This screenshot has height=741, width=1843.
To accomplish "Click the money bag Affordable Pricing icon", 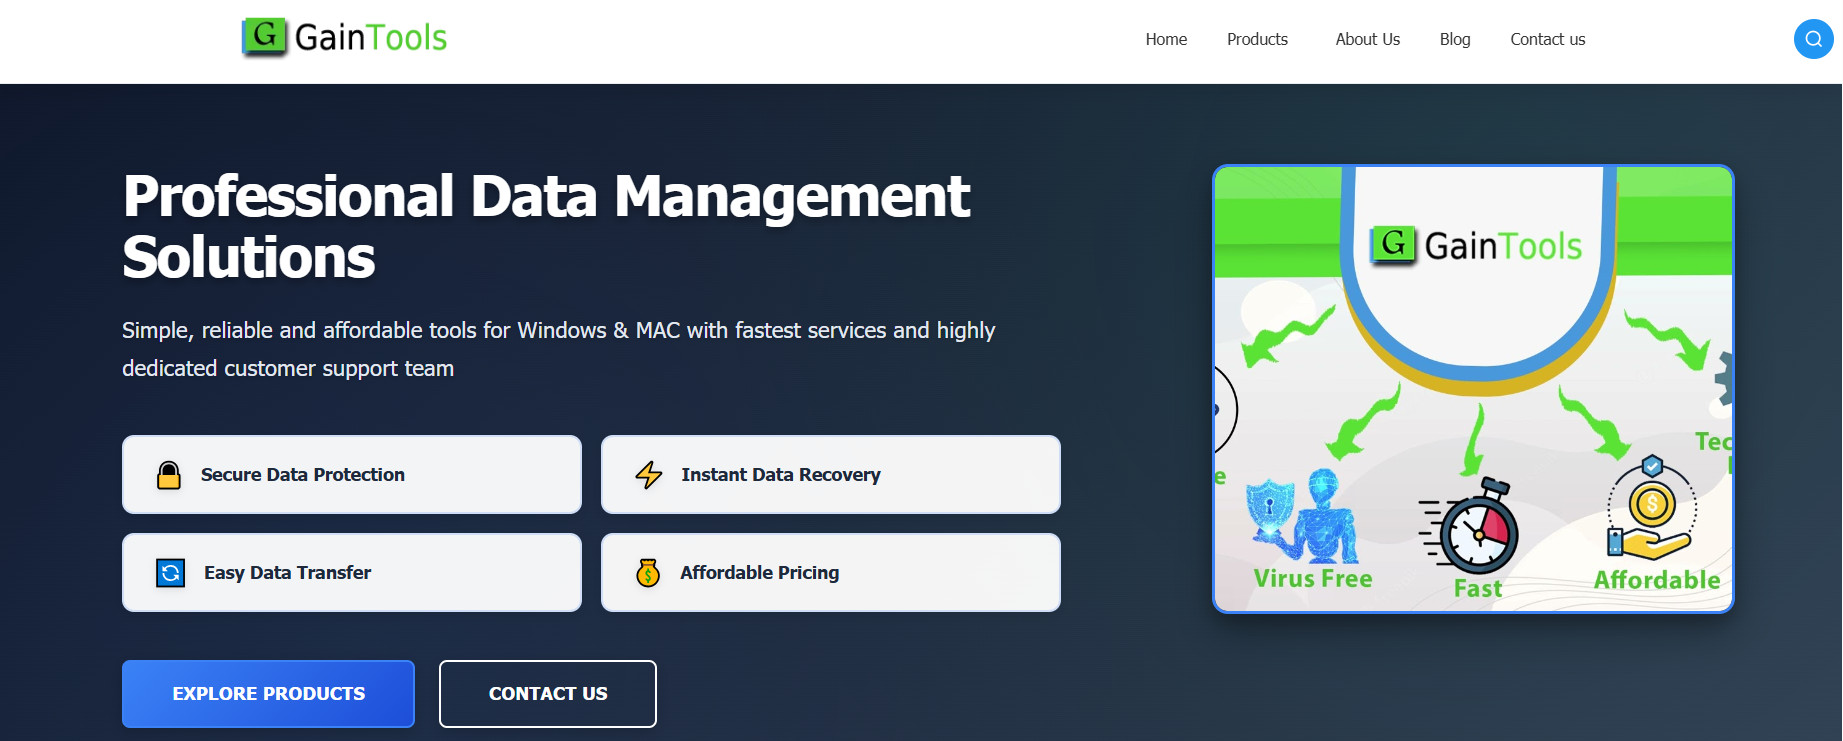I will point(648,573).
